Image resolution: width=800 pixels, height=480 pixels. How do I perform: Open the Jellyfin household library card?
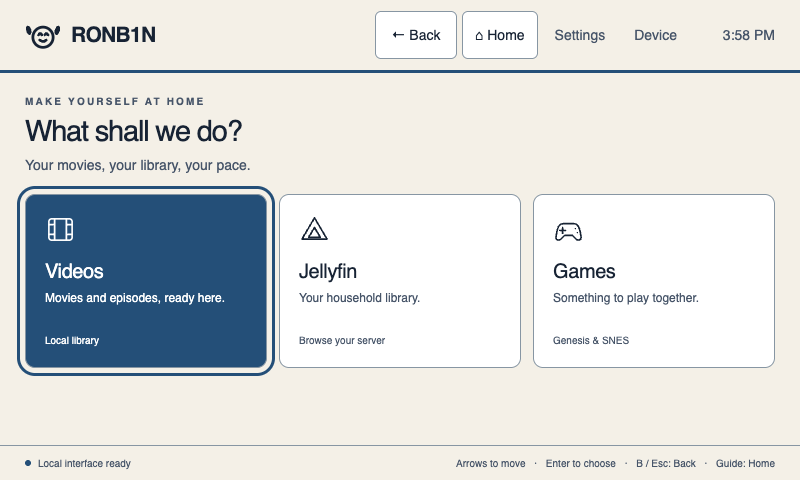[400, 281]
